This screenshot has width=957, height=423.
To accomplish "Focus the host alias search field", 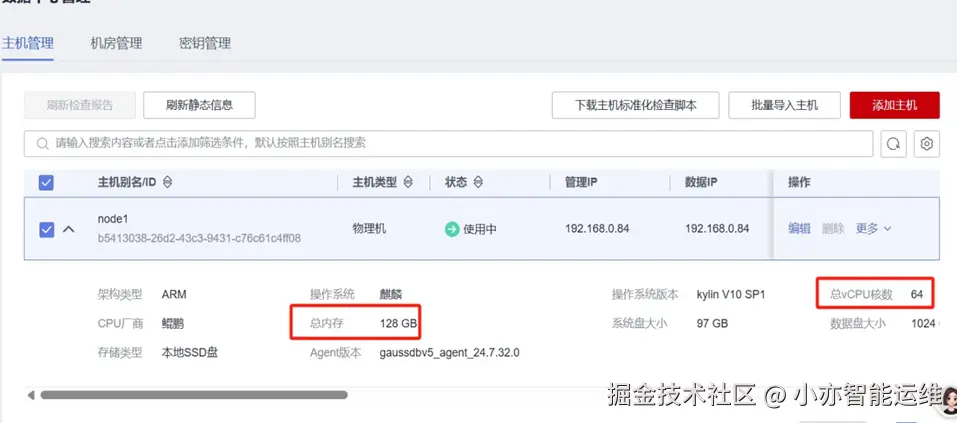I will (449, 143).
